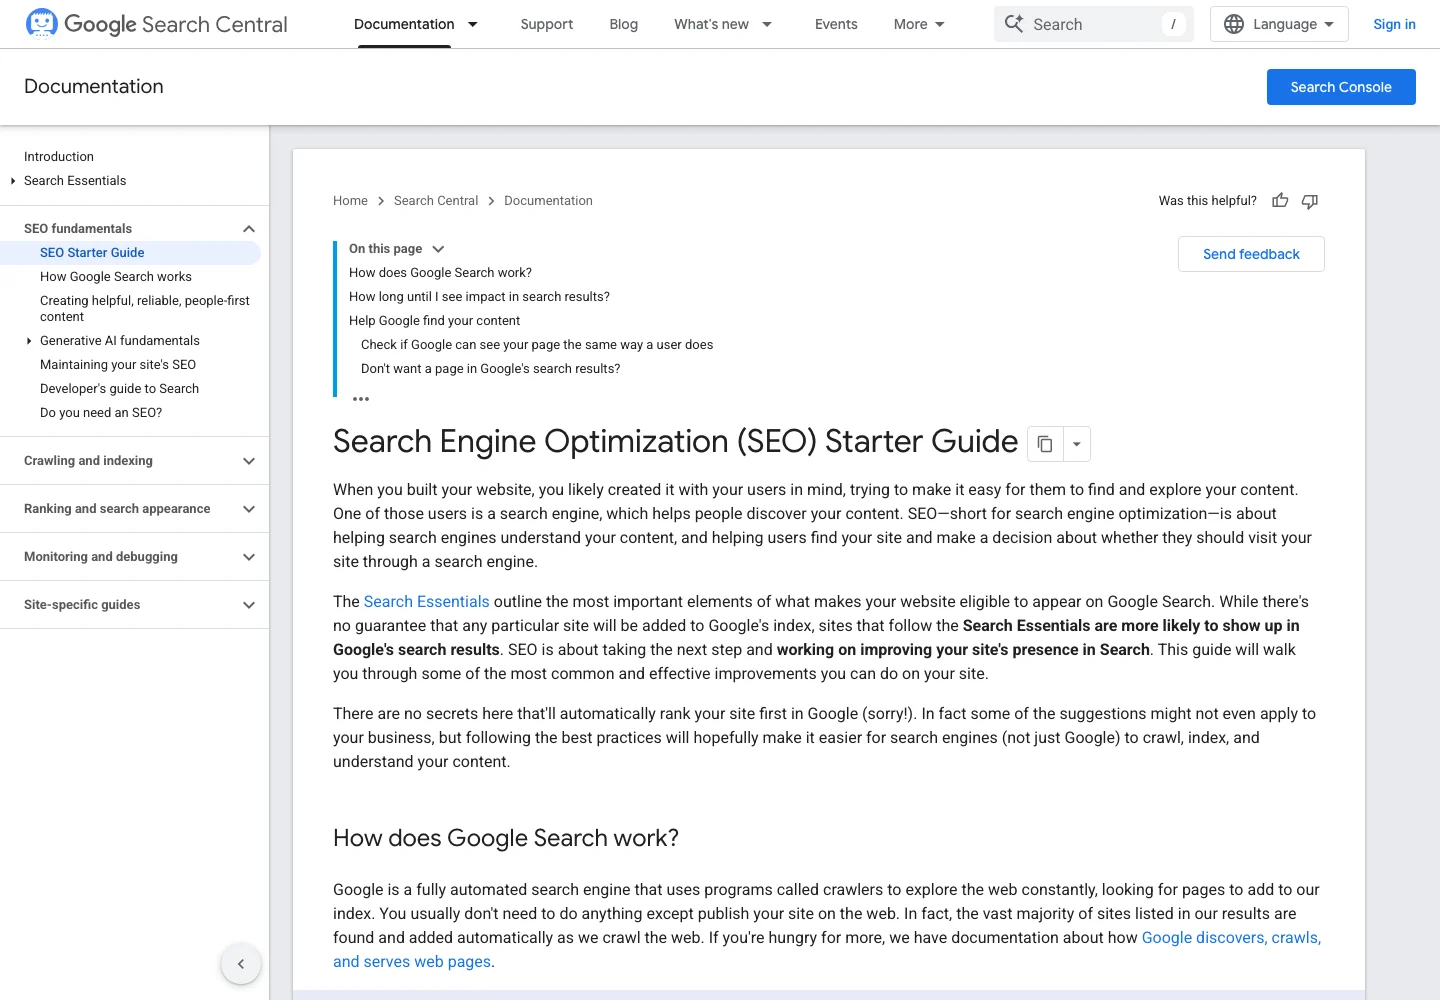Viewport: 1440px width, 1000px height.
Task: Expand Monitoring and debugging section
Action: (249, 557)
